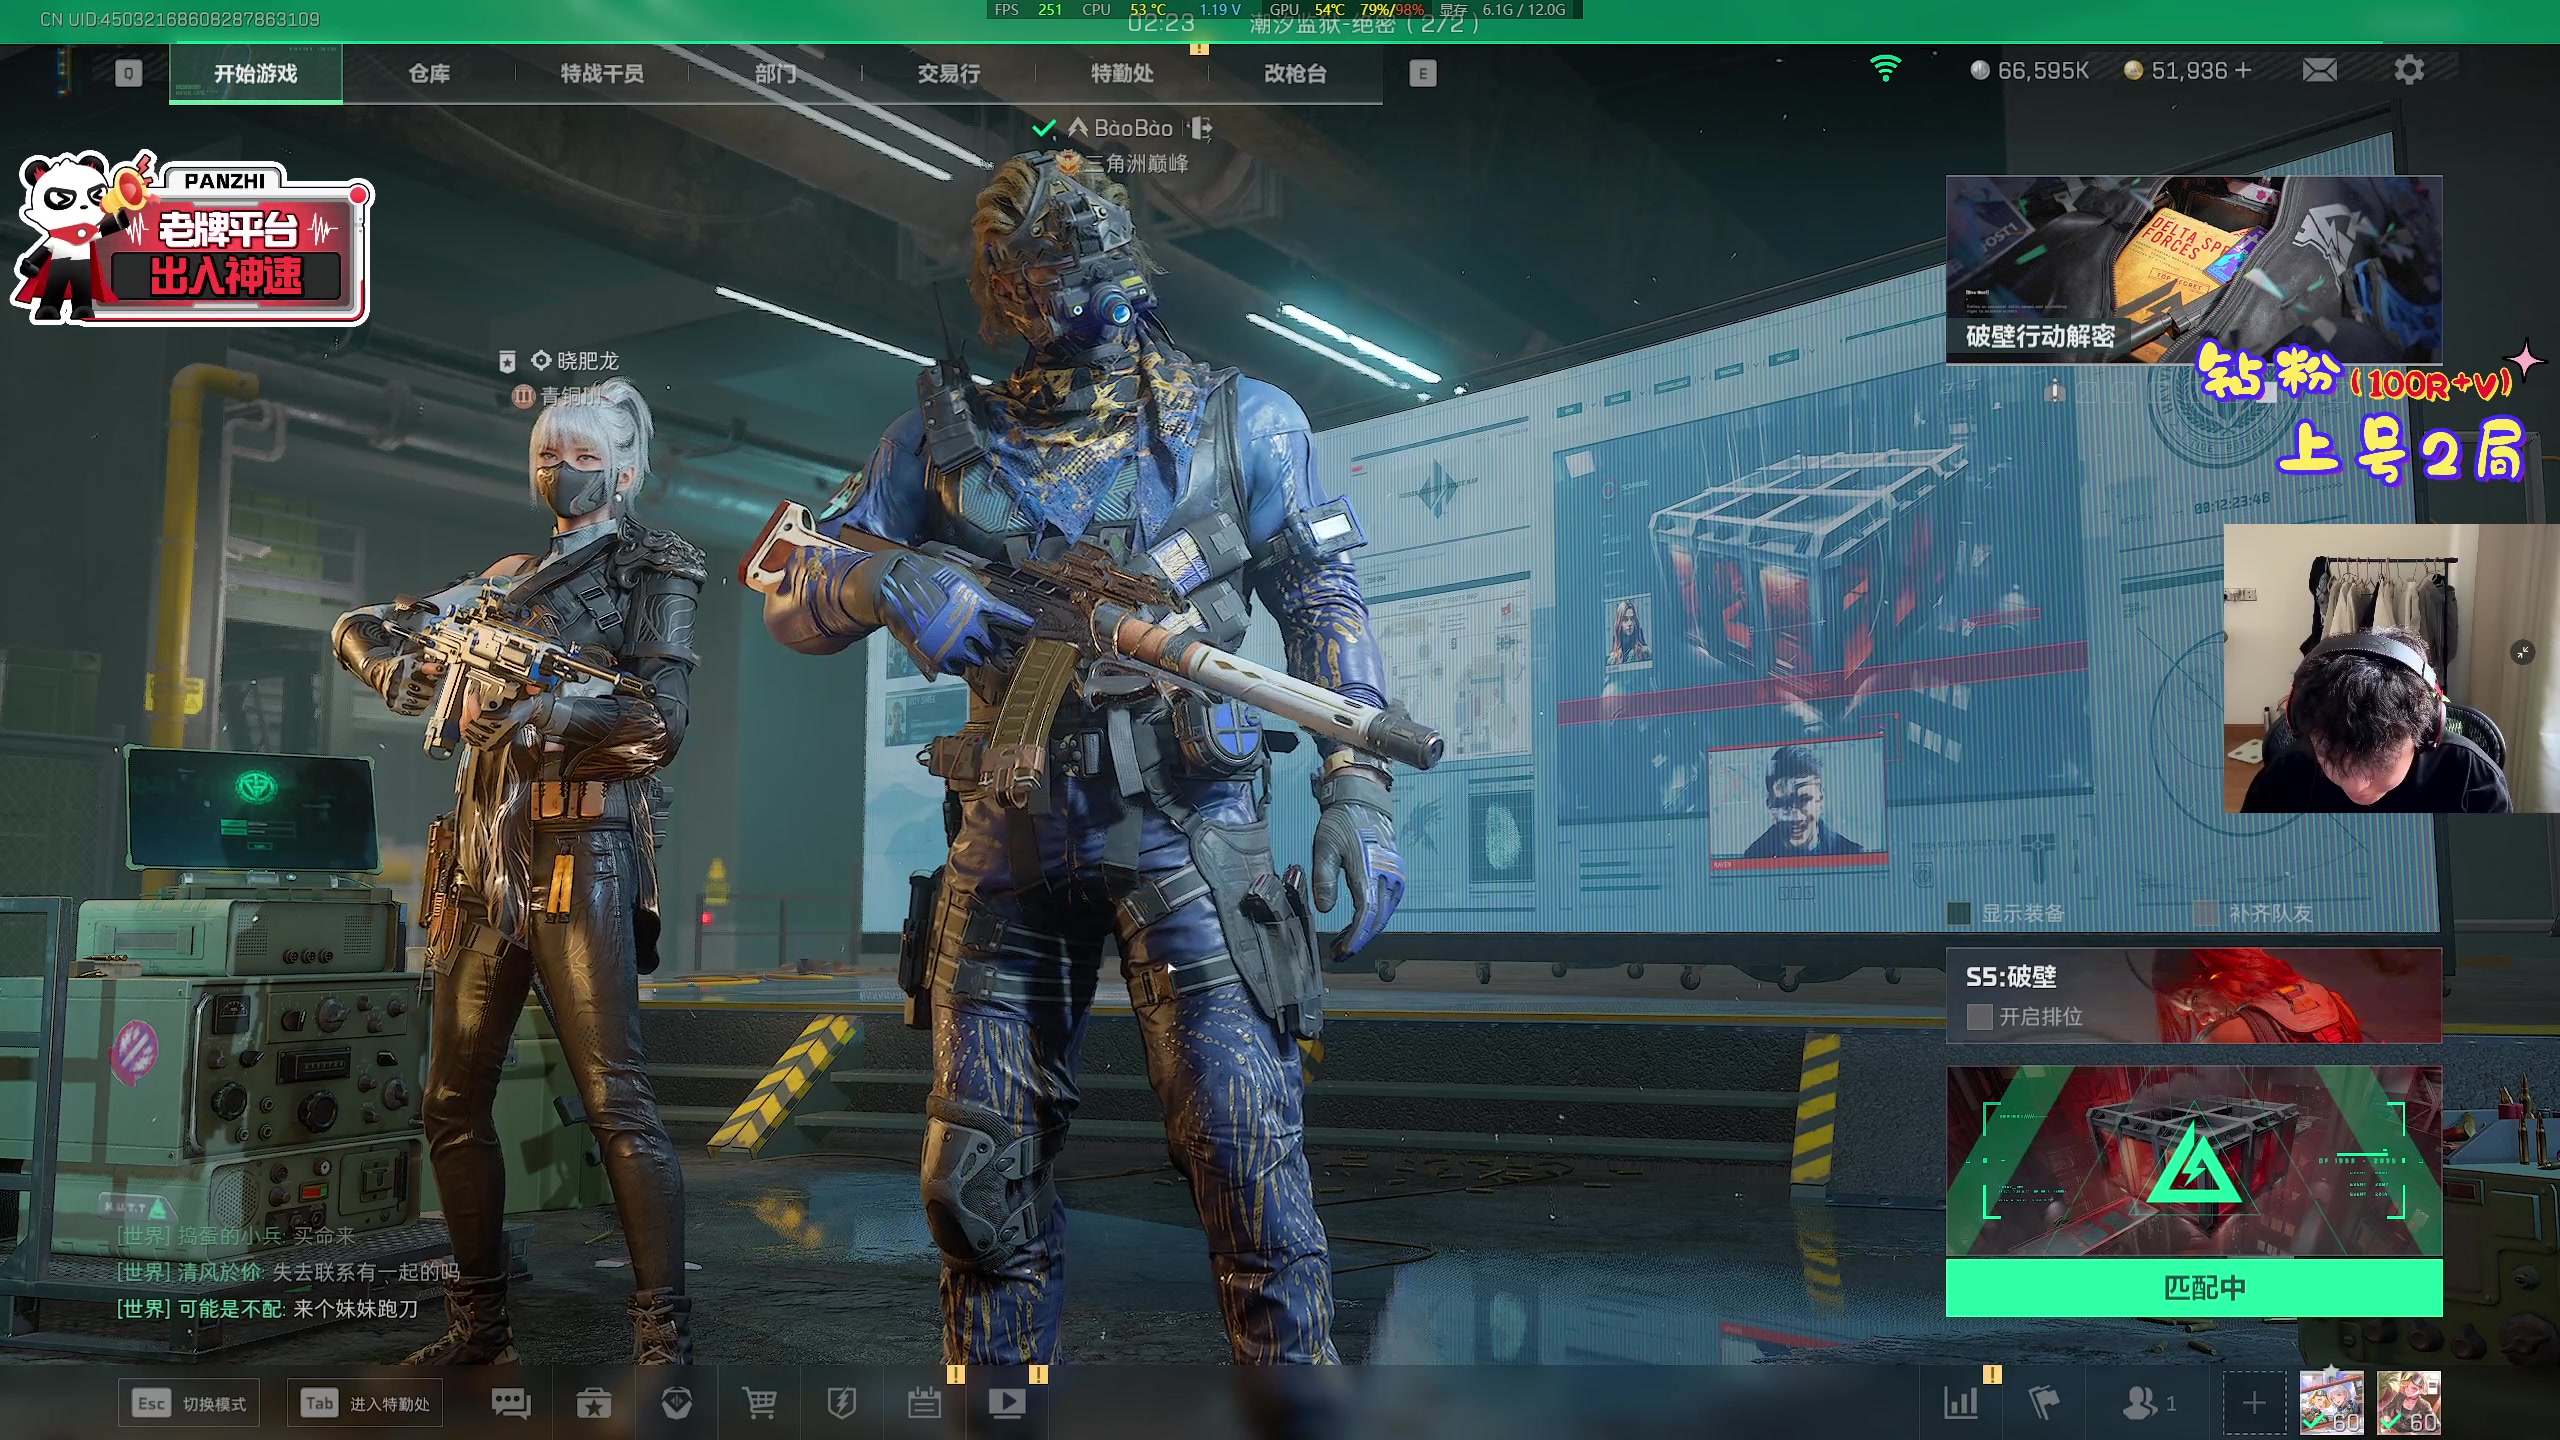Open the 破壁行动解密 event banner
Viewport: 2560px width, 1440px height.
point(2194,269)
